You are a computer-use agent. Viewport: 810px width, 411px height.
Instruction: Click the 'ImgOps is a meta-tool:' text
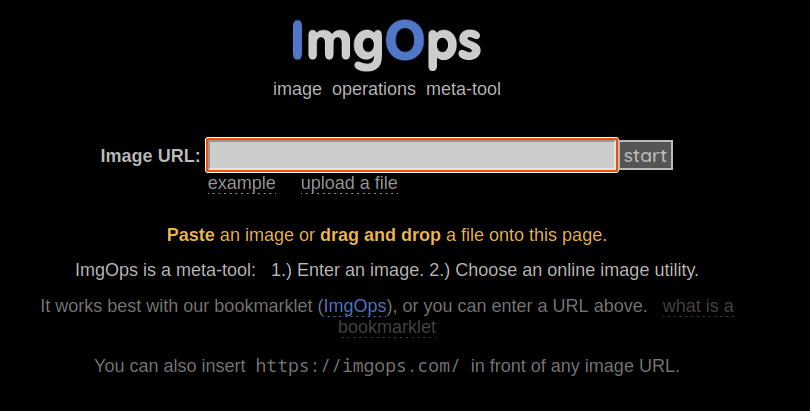pyautogui.click(x=165, y=270)
